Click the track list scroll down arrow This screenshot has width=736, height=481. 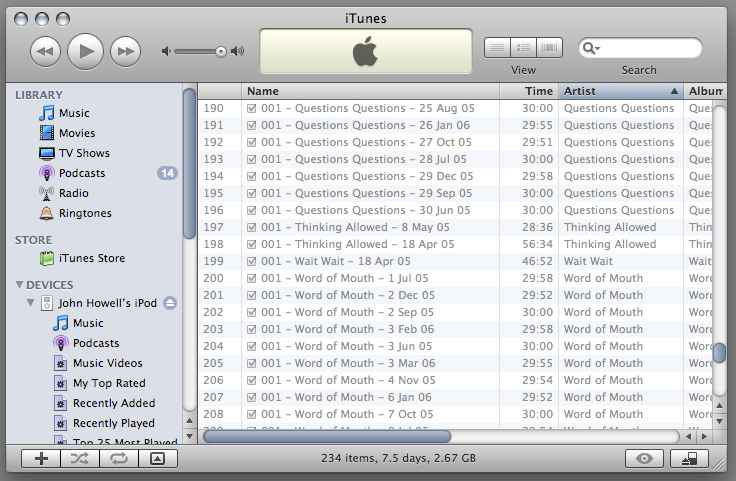pos(720,421)
